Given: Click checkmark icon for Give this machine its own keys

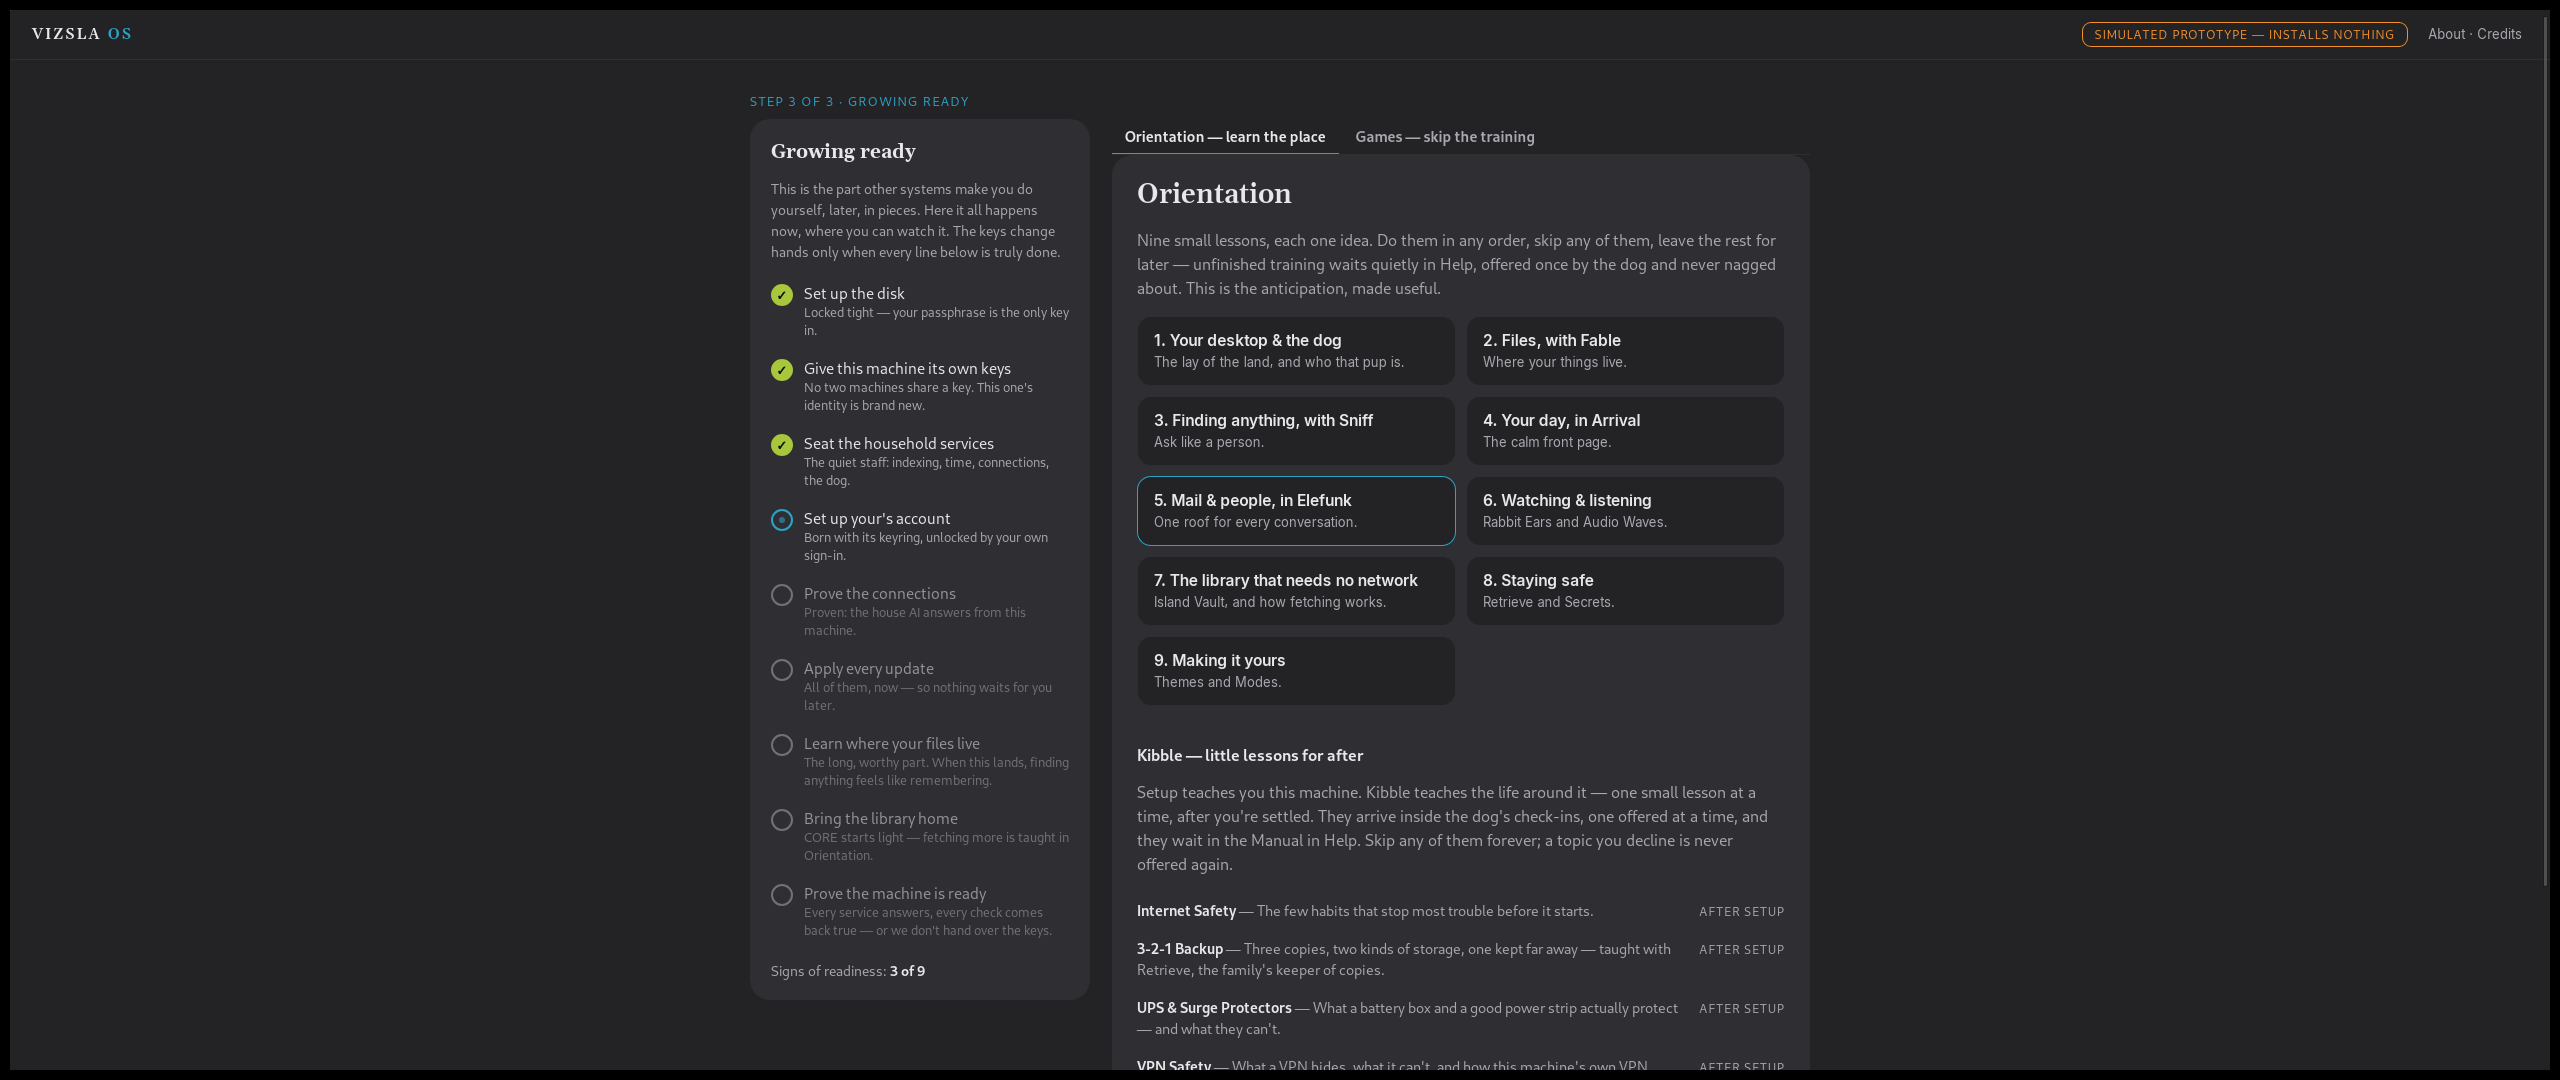Looking at the screenshot, I should pyautogui.click(x=782, y=370).
